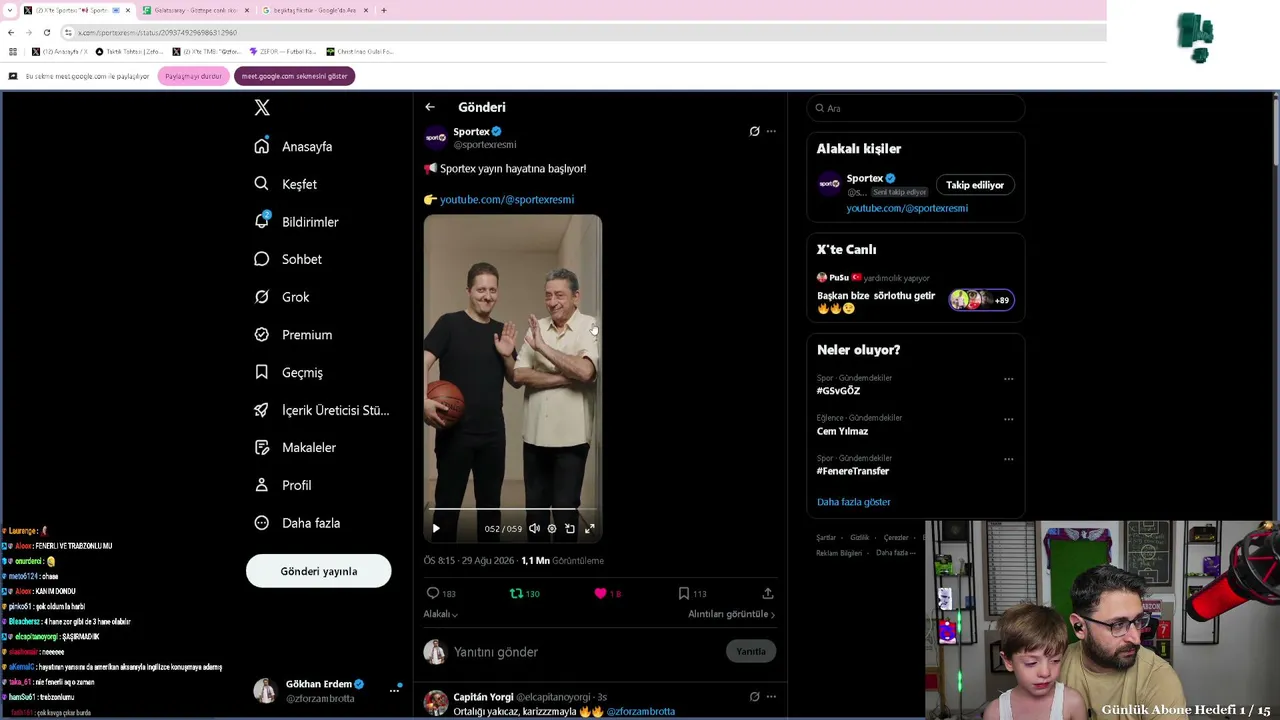1280x720 pixels.
Task: Play the Sportex video
Action: 436,528
